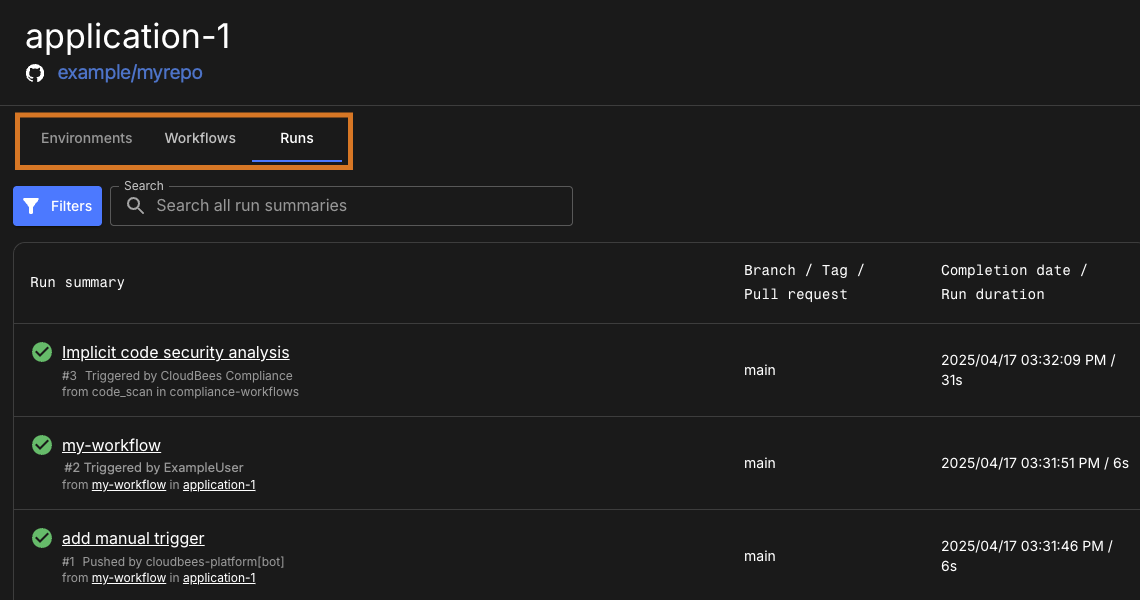
Task: Focus the Search all run summaries field
Action: coord(341,206)
